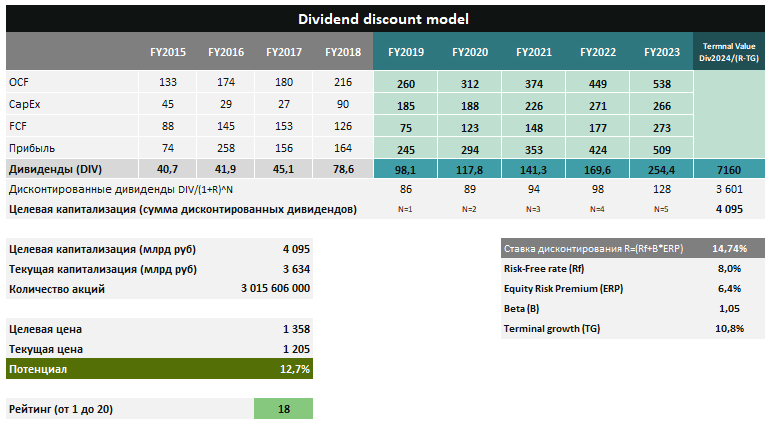Click the Dividend discount model title bar
This screenshot has height=429, width=778.
(384, 19)
